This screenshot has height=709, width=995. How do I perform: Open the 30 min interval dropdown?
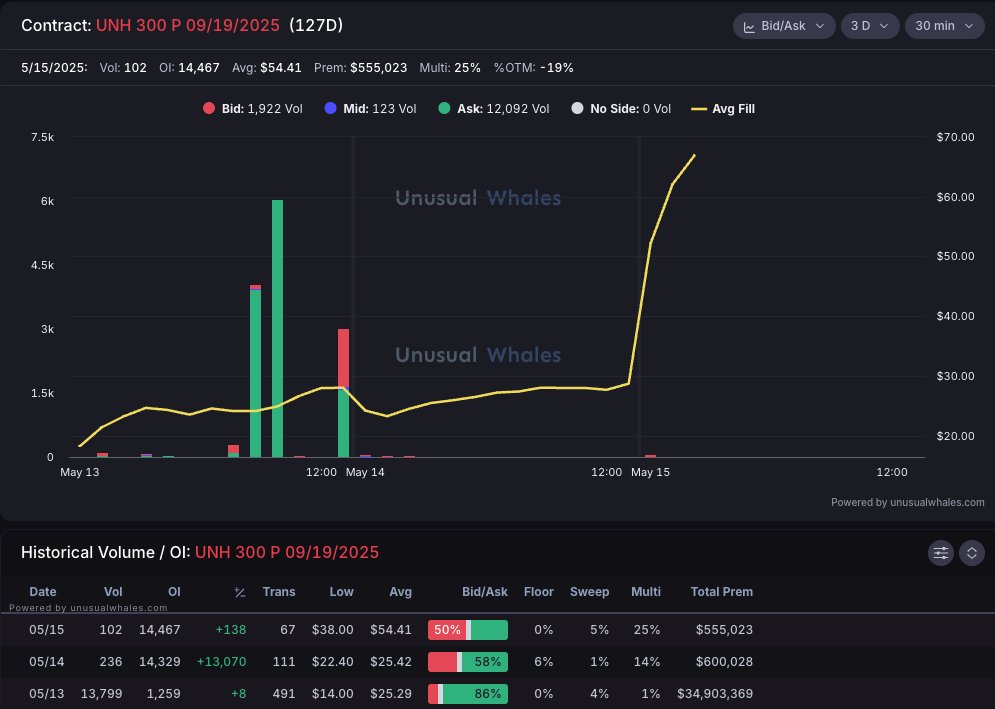944,26
